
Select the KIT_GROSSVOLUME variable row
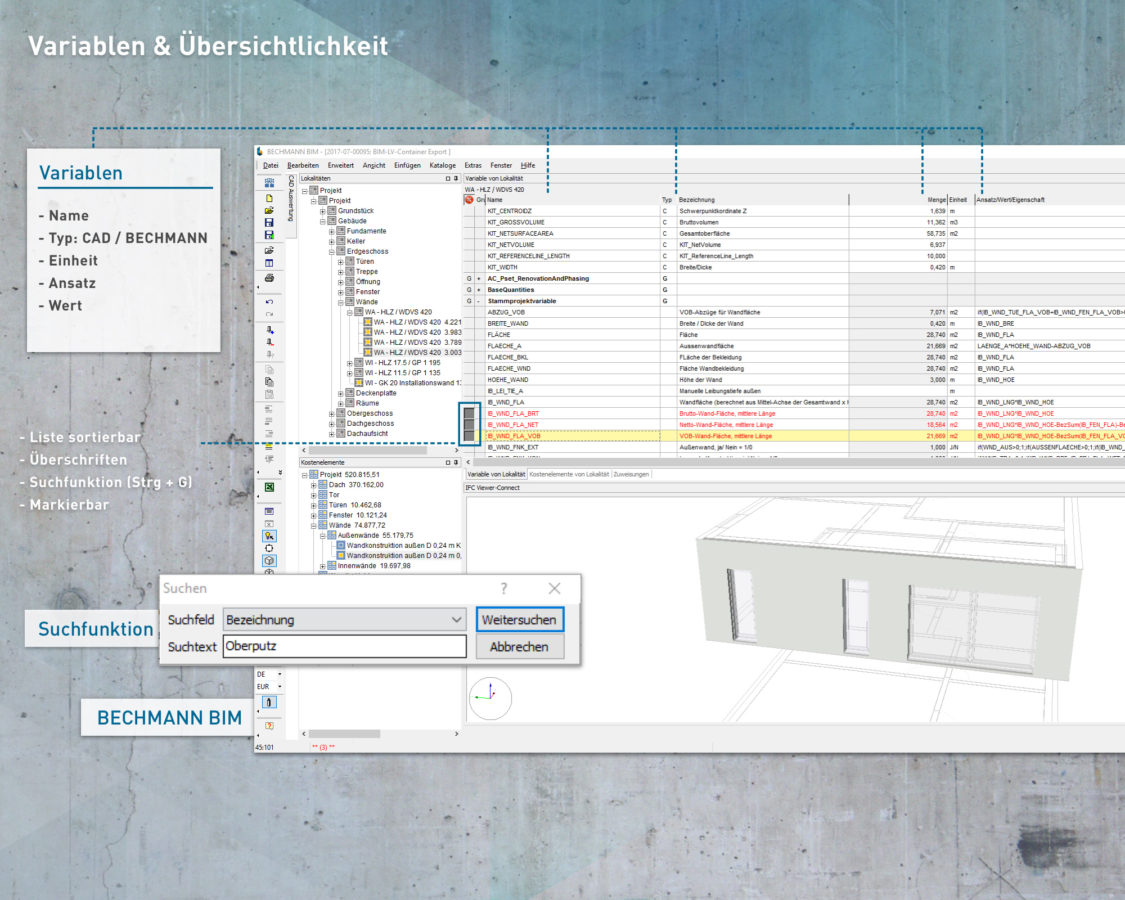tap(795, 222)
